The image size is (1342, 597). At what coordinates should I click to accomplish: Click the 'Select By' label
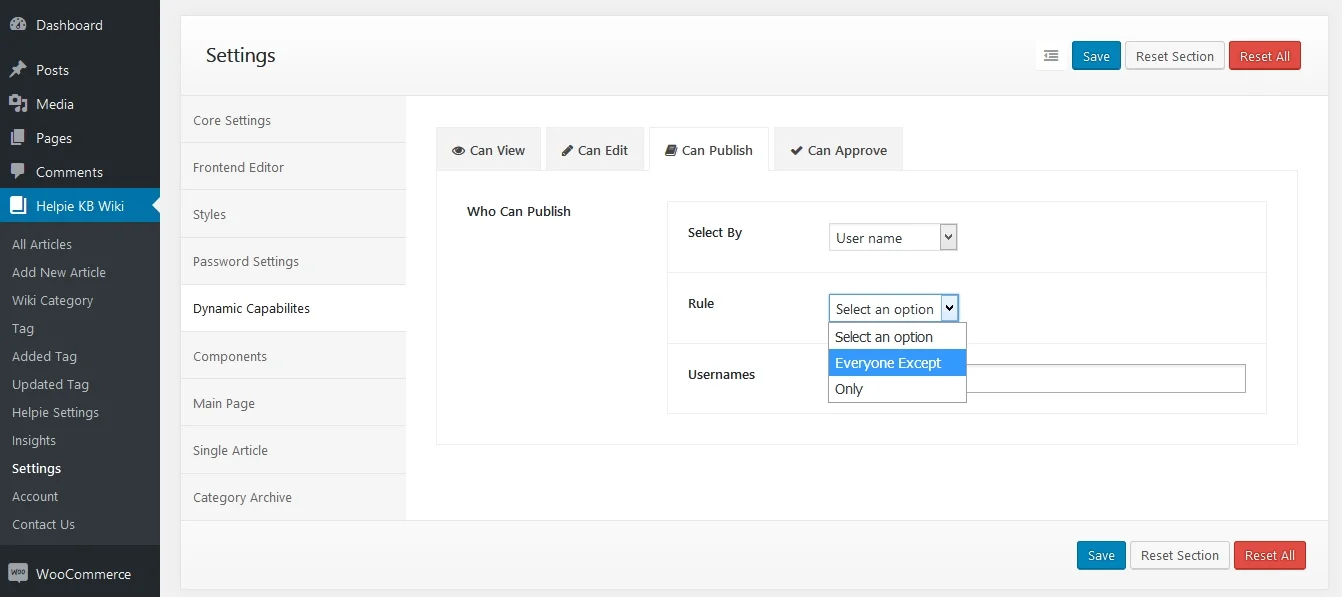[x=715, y=232]
